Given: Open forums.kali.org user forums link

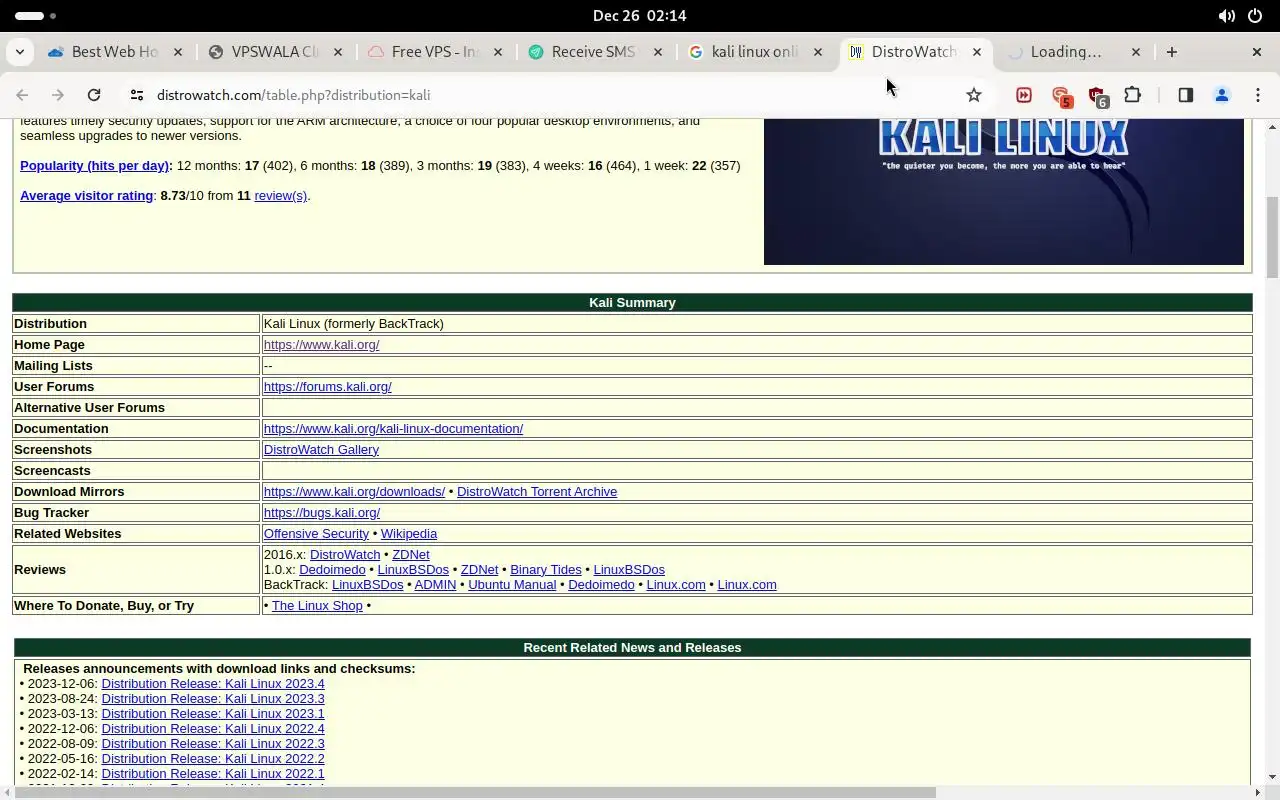Looking at the screenshot, I should click(x=327, y=387).
